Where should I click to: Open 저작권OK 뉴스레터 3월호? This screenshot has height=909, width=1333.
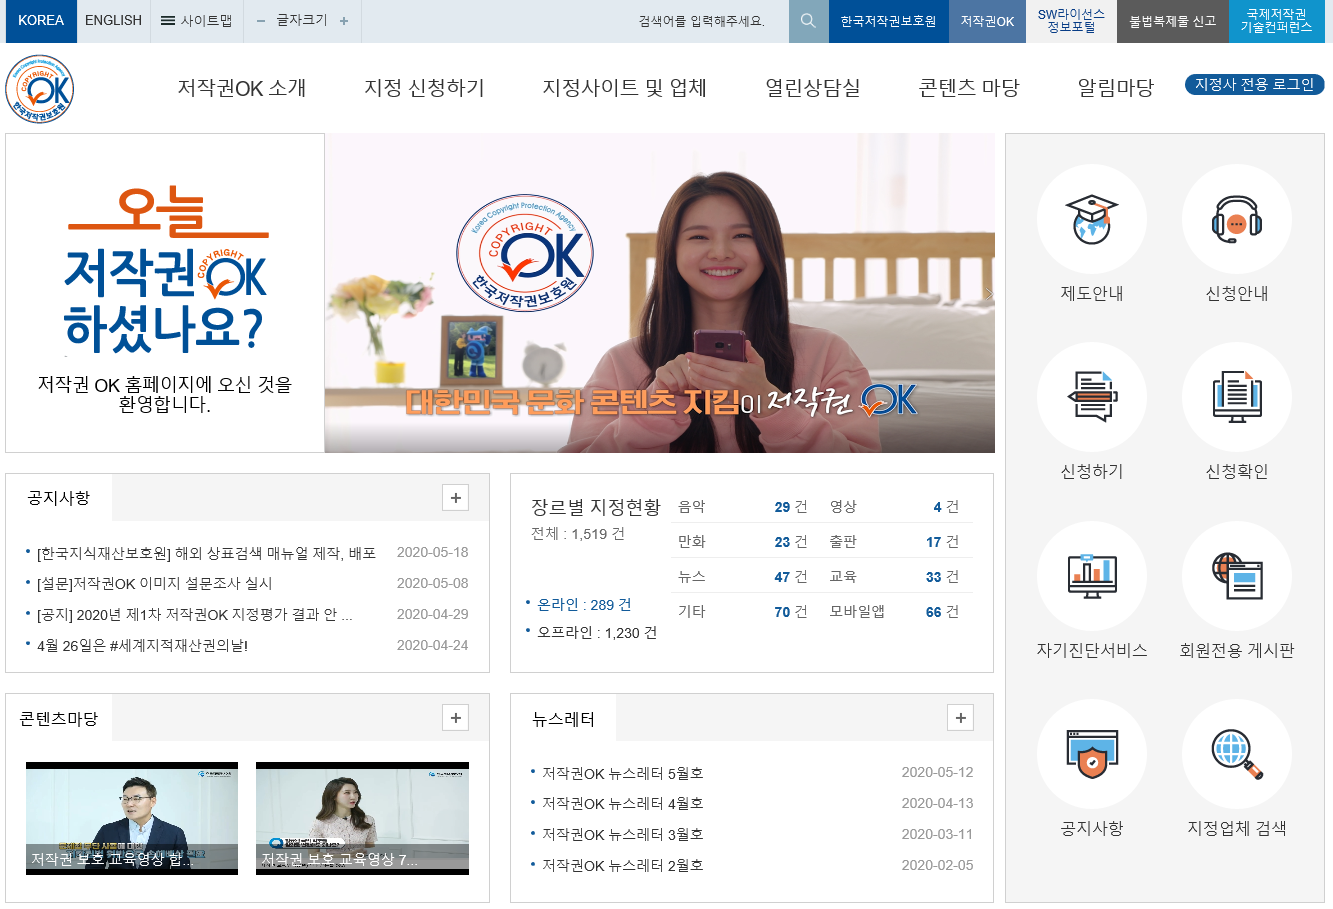(x=622, y=834)
